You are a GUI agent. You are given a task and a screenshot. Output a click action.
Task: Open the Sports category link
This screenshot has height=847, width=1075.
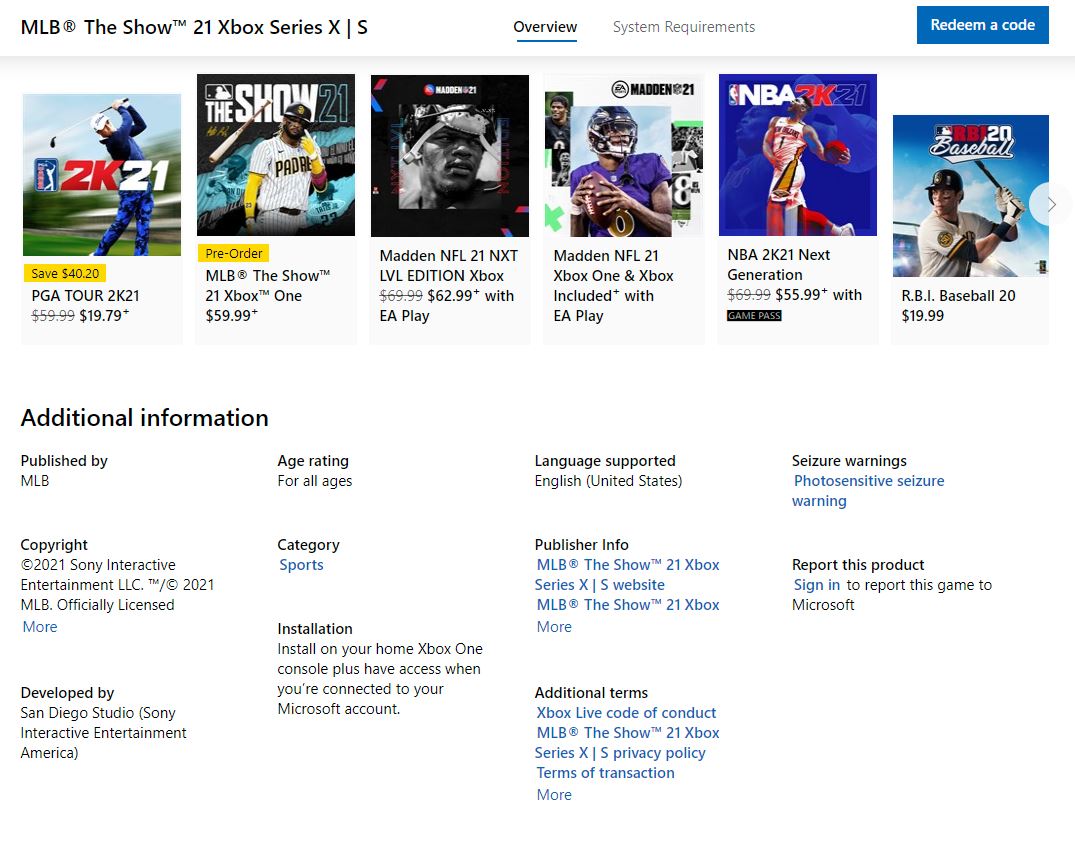pos(301,565)
